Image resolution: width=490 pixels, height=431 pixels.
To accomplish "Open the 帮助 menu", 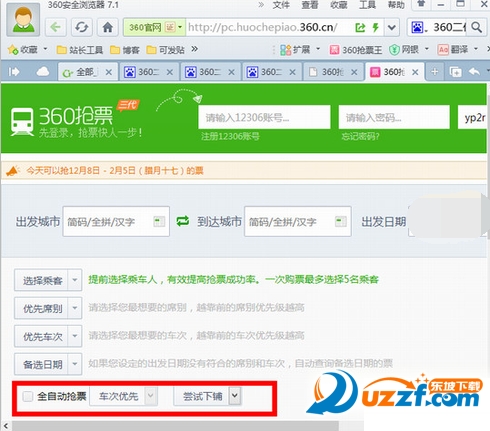I will tap(396, 5).
